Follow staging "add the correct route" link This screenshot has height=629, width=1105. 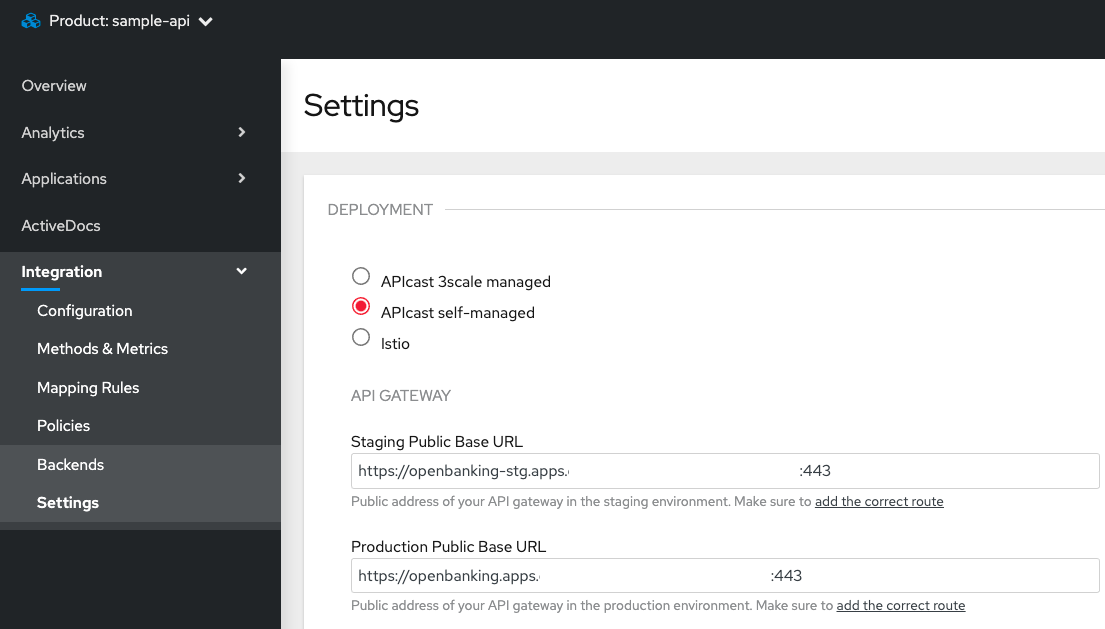pos(879,502)
